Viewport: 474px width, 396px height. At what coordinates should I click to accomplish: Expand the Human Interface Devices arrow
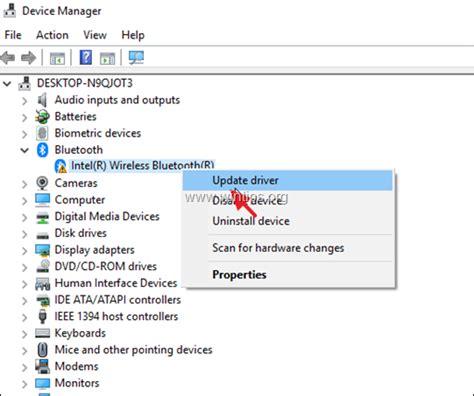(24, 284)
